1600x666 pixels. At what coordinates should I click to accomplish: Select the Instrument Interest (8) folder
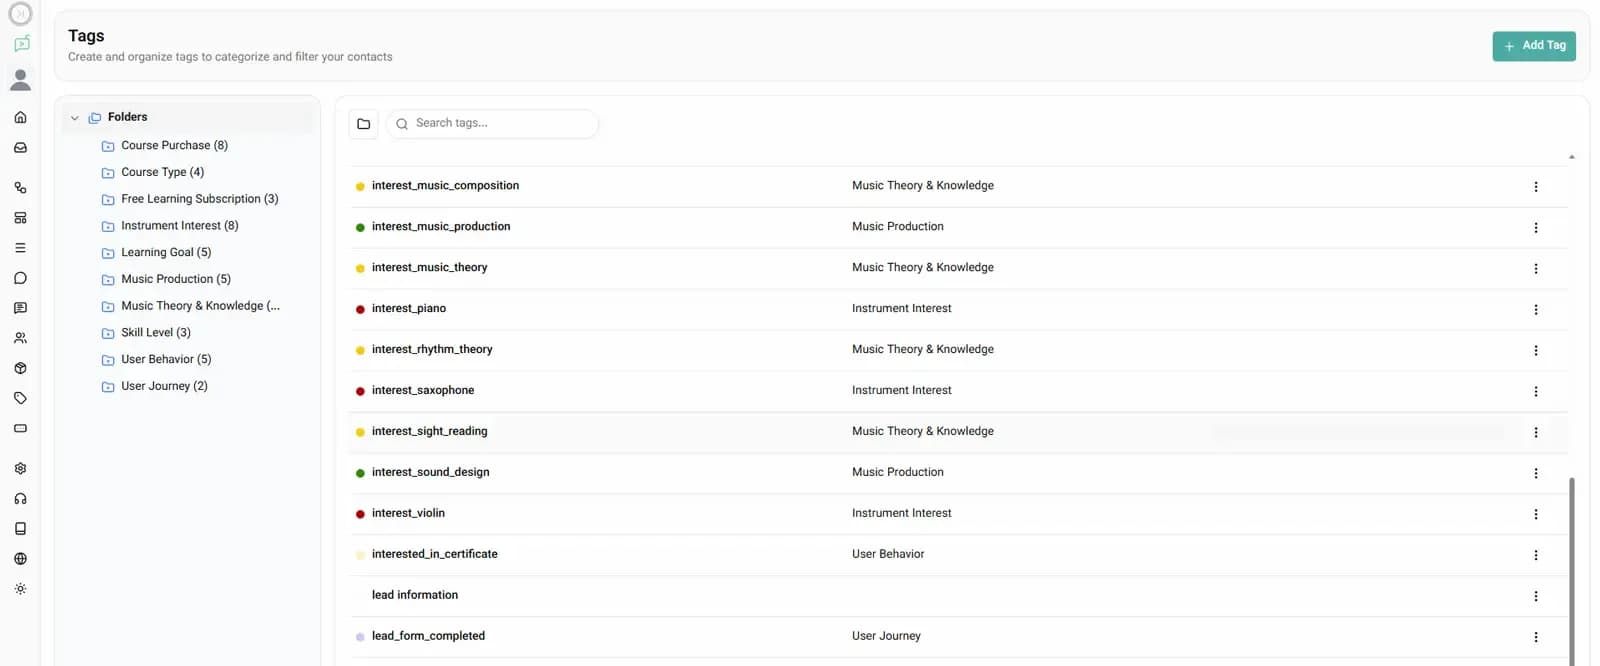tap(170, 226)
